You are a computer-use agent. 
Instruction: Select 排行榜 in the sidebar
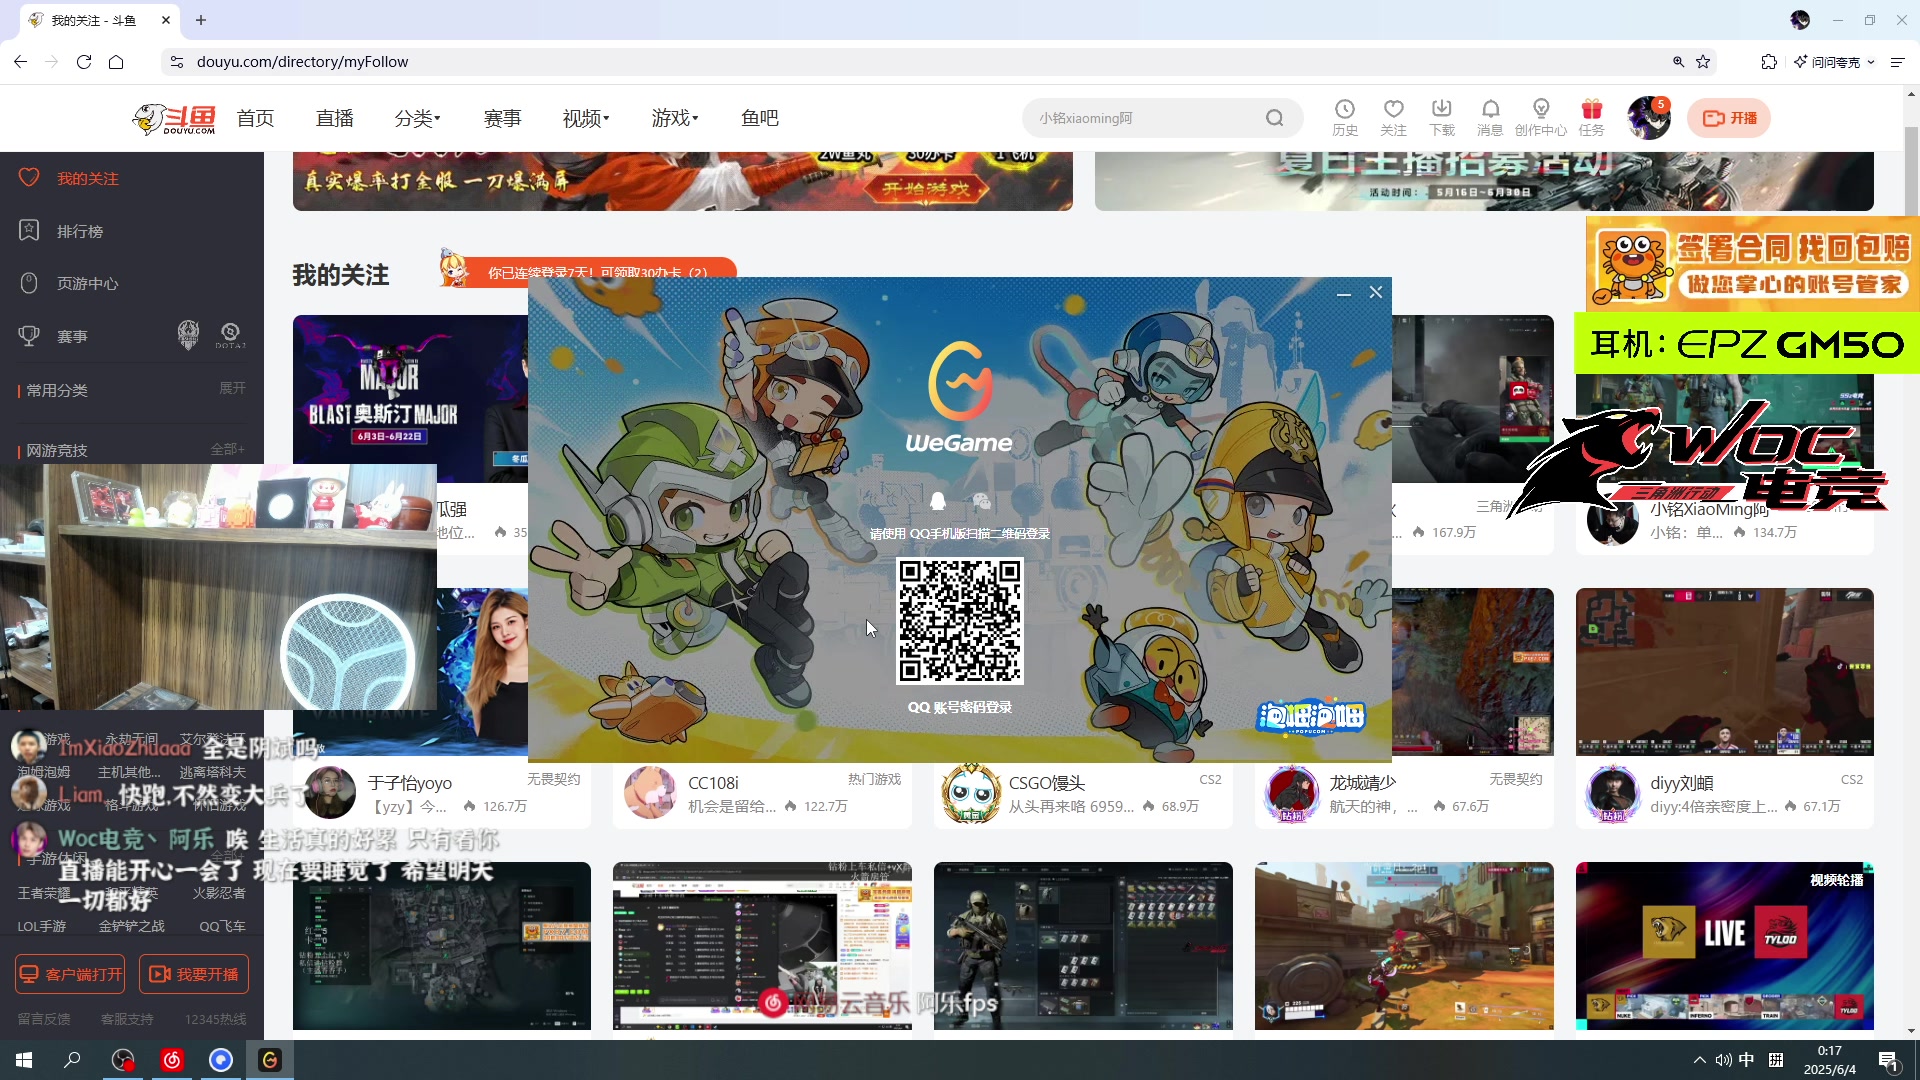click(x=80, y=231)
